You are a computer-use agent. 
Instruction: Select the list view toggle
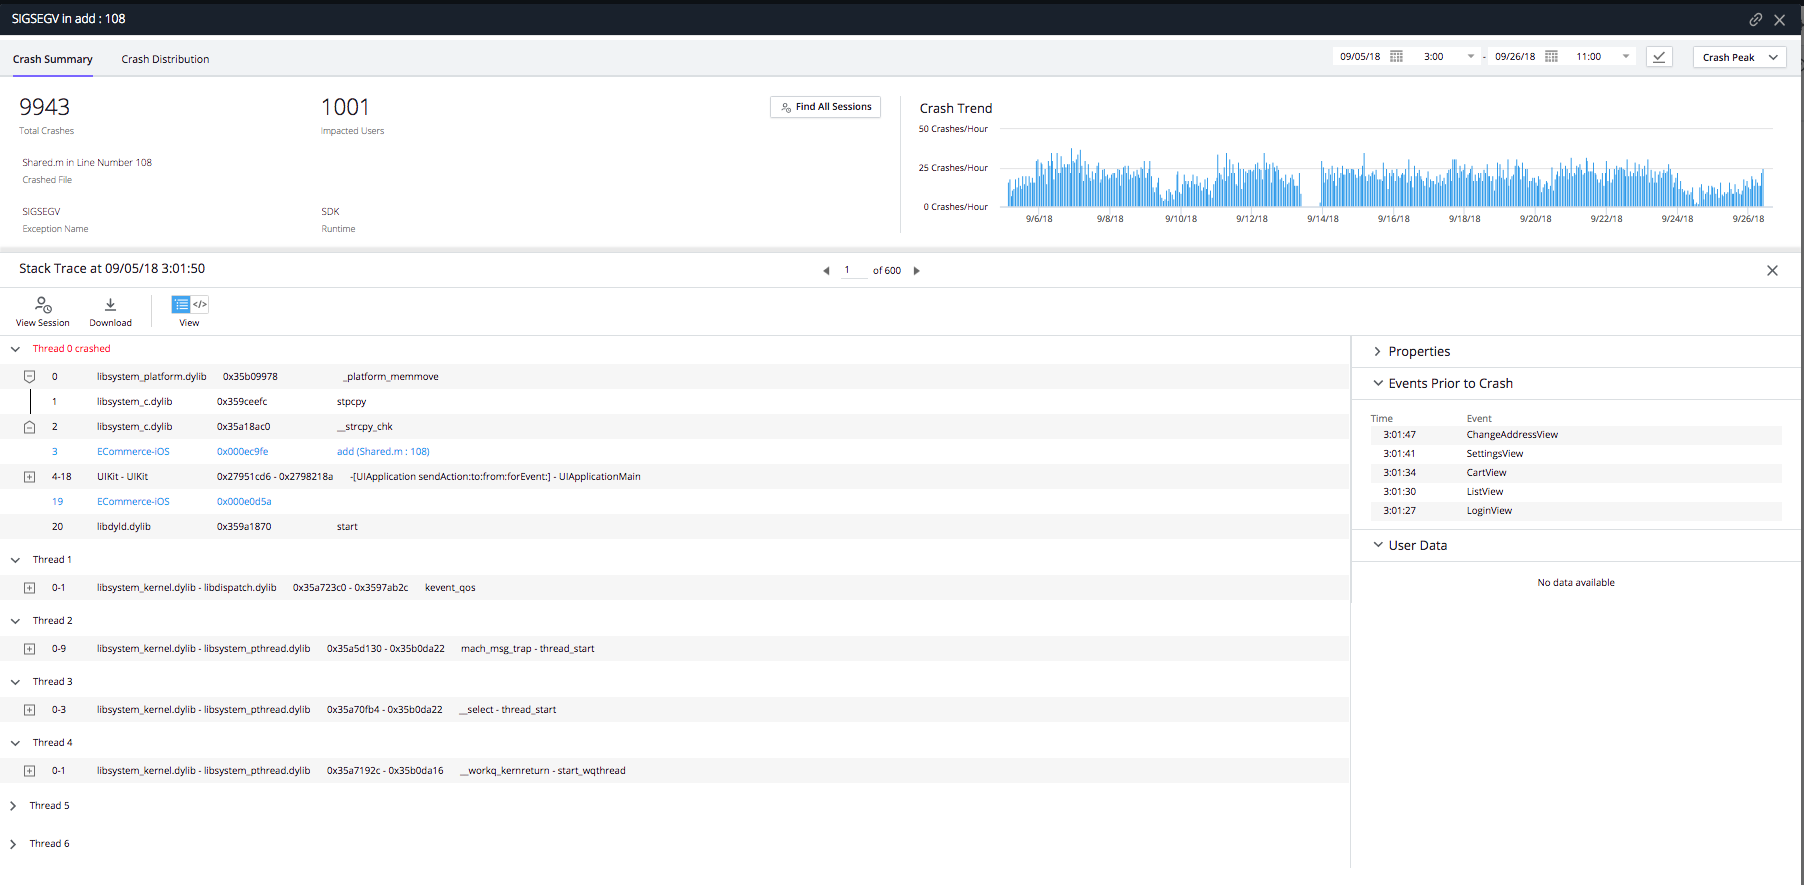181,304
